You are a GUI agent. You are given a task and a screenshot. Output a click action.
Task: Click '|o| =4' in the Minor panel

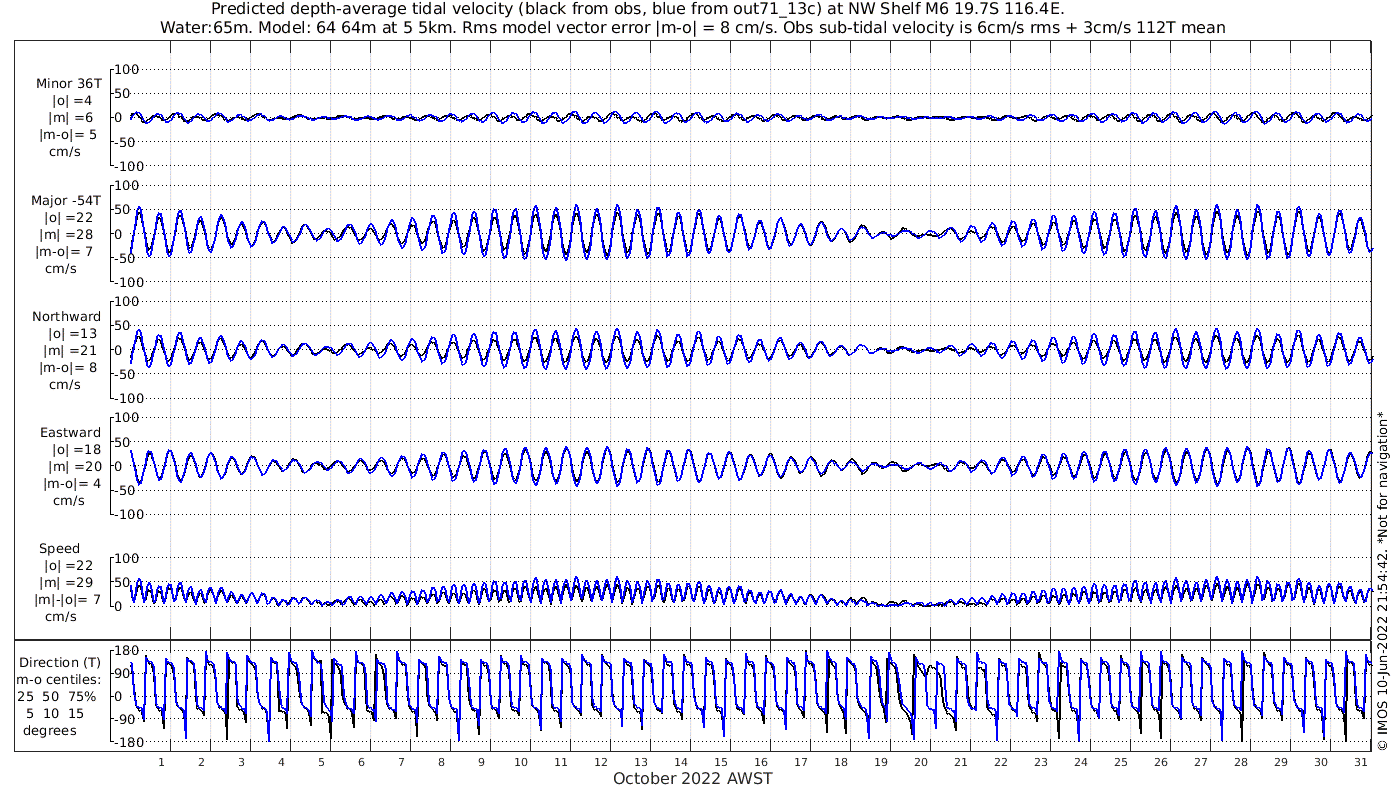[72, 101]
